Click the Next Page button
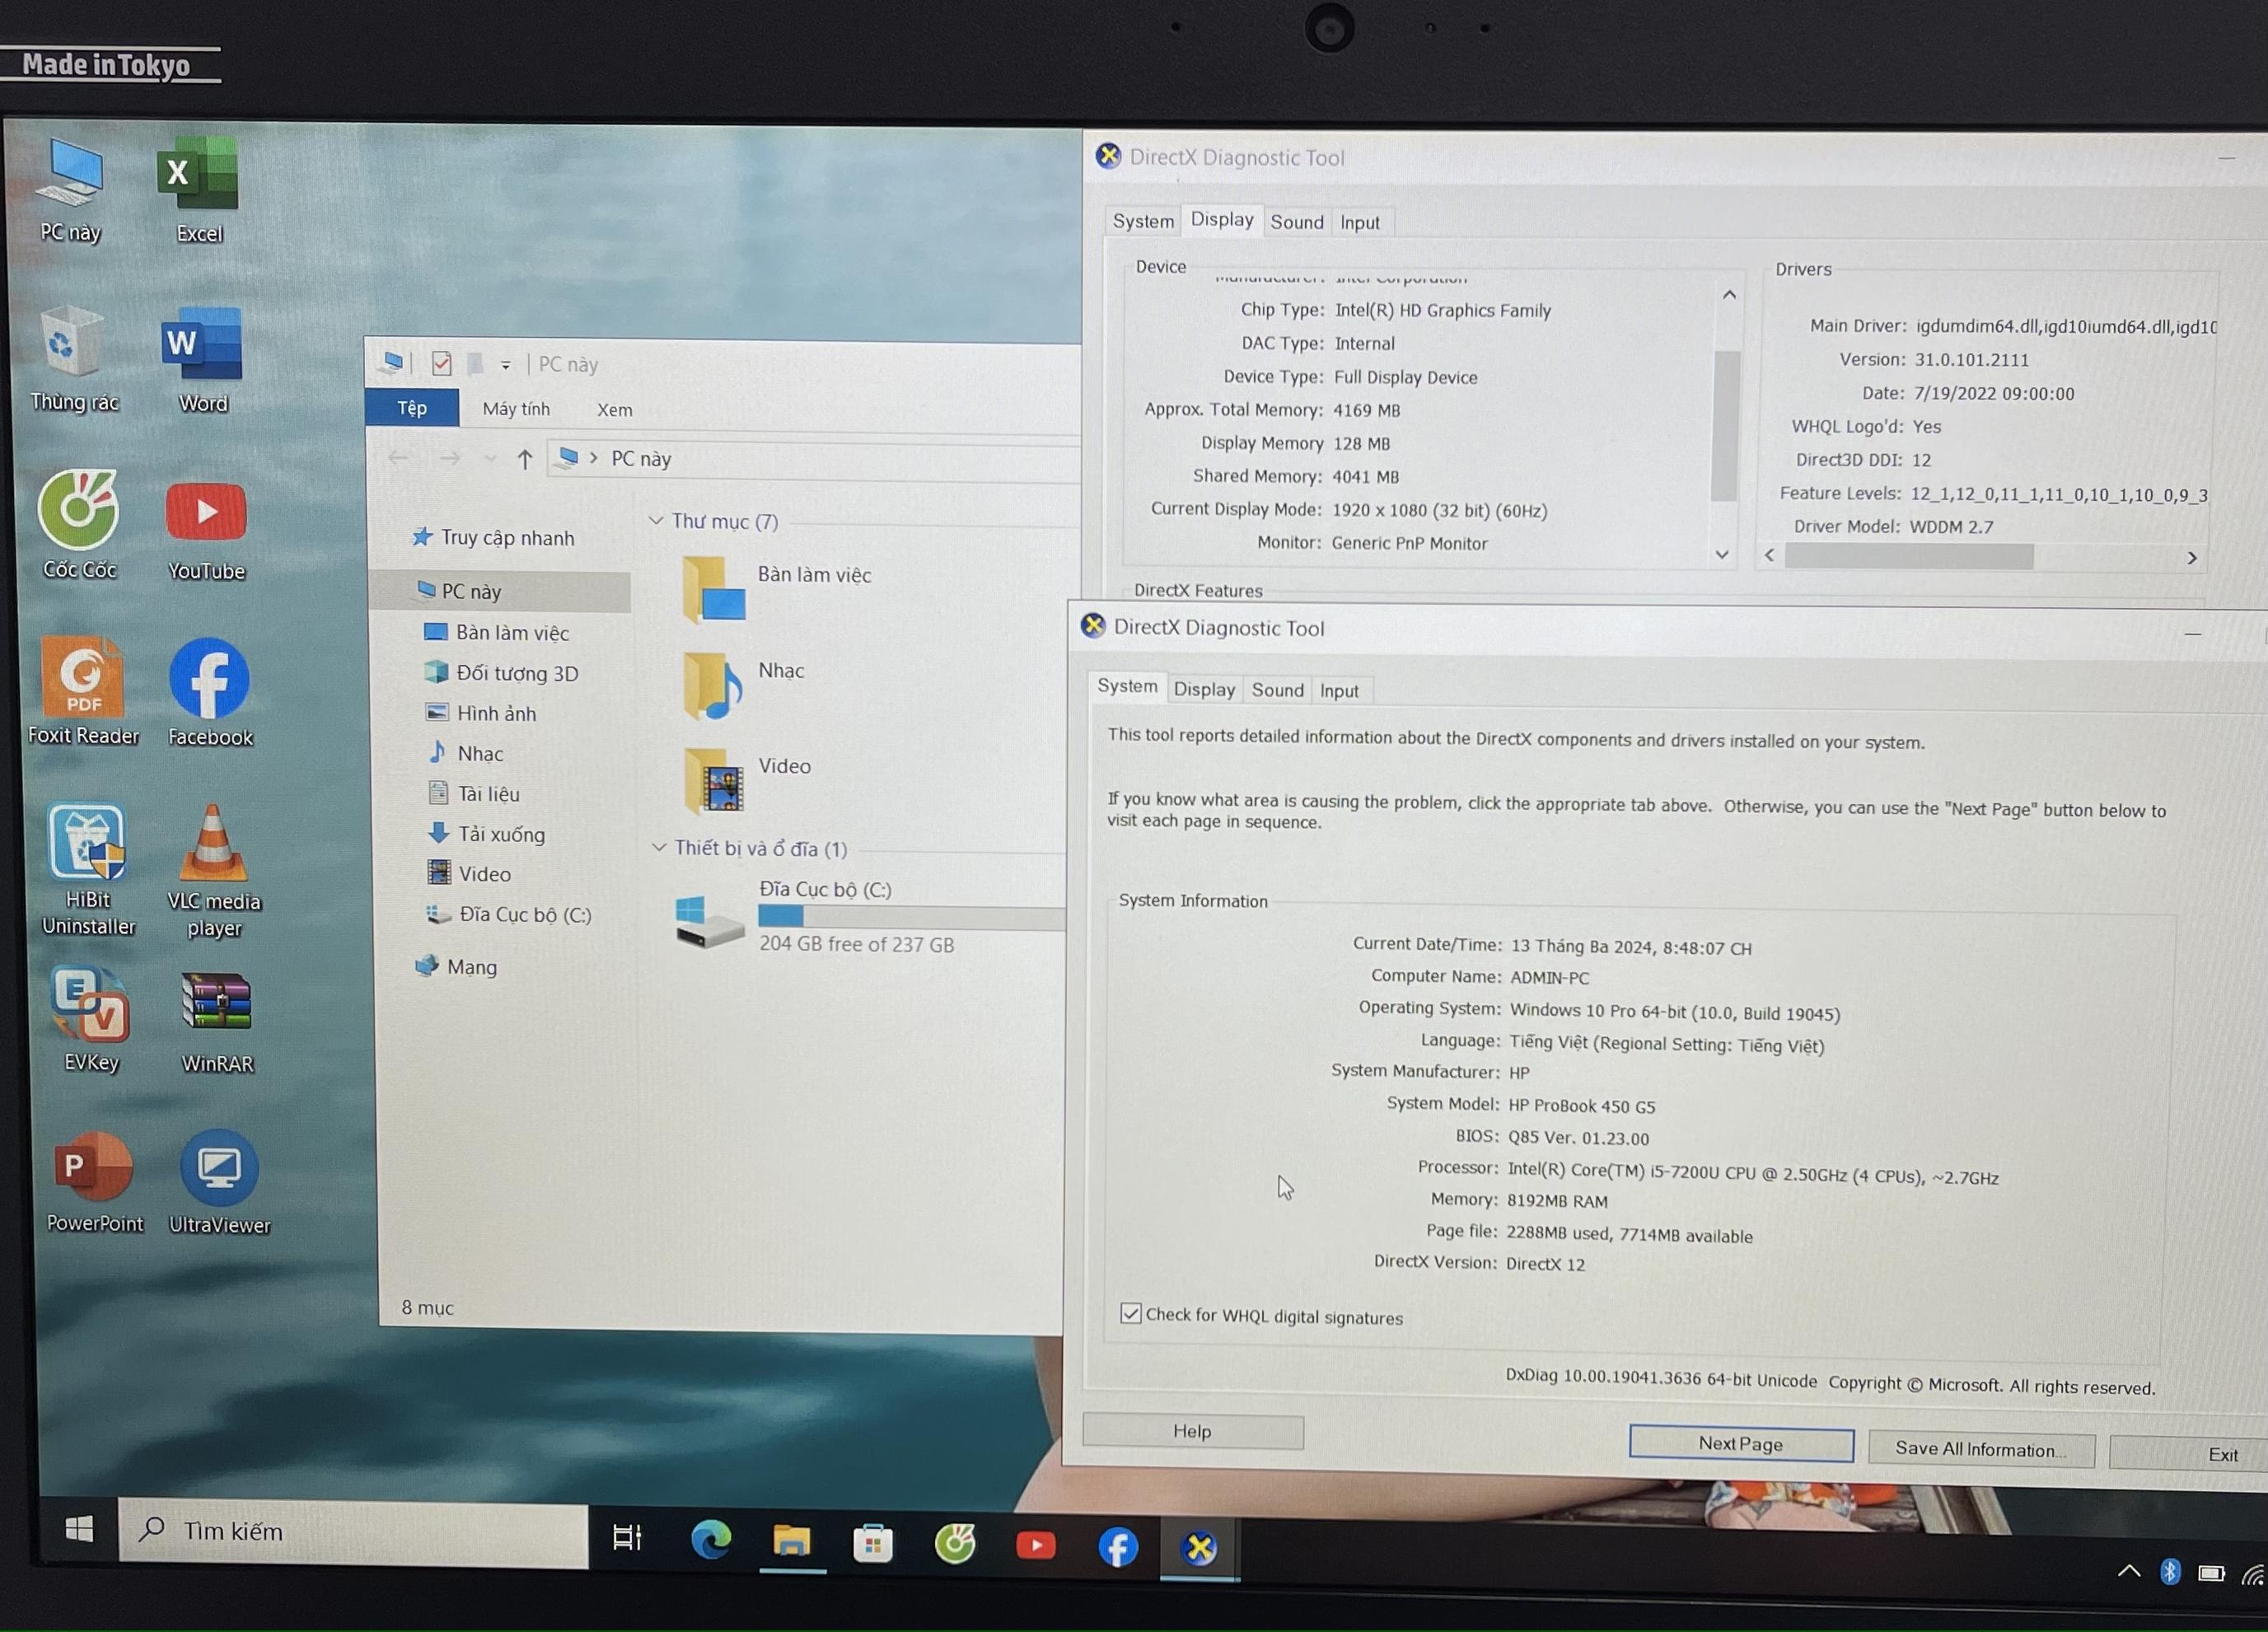 pyautogui.click(x=1740, y=1443)
